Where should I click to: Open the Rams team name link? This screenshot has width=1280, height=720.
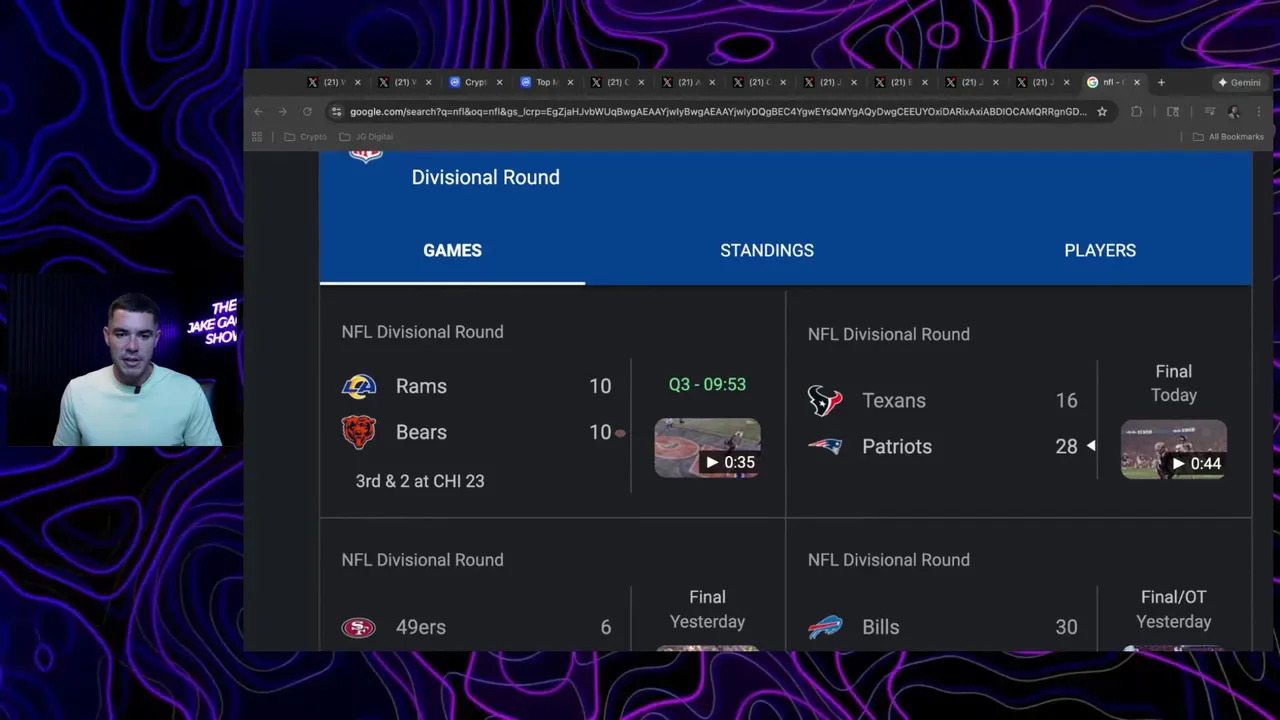pos(421,386)
